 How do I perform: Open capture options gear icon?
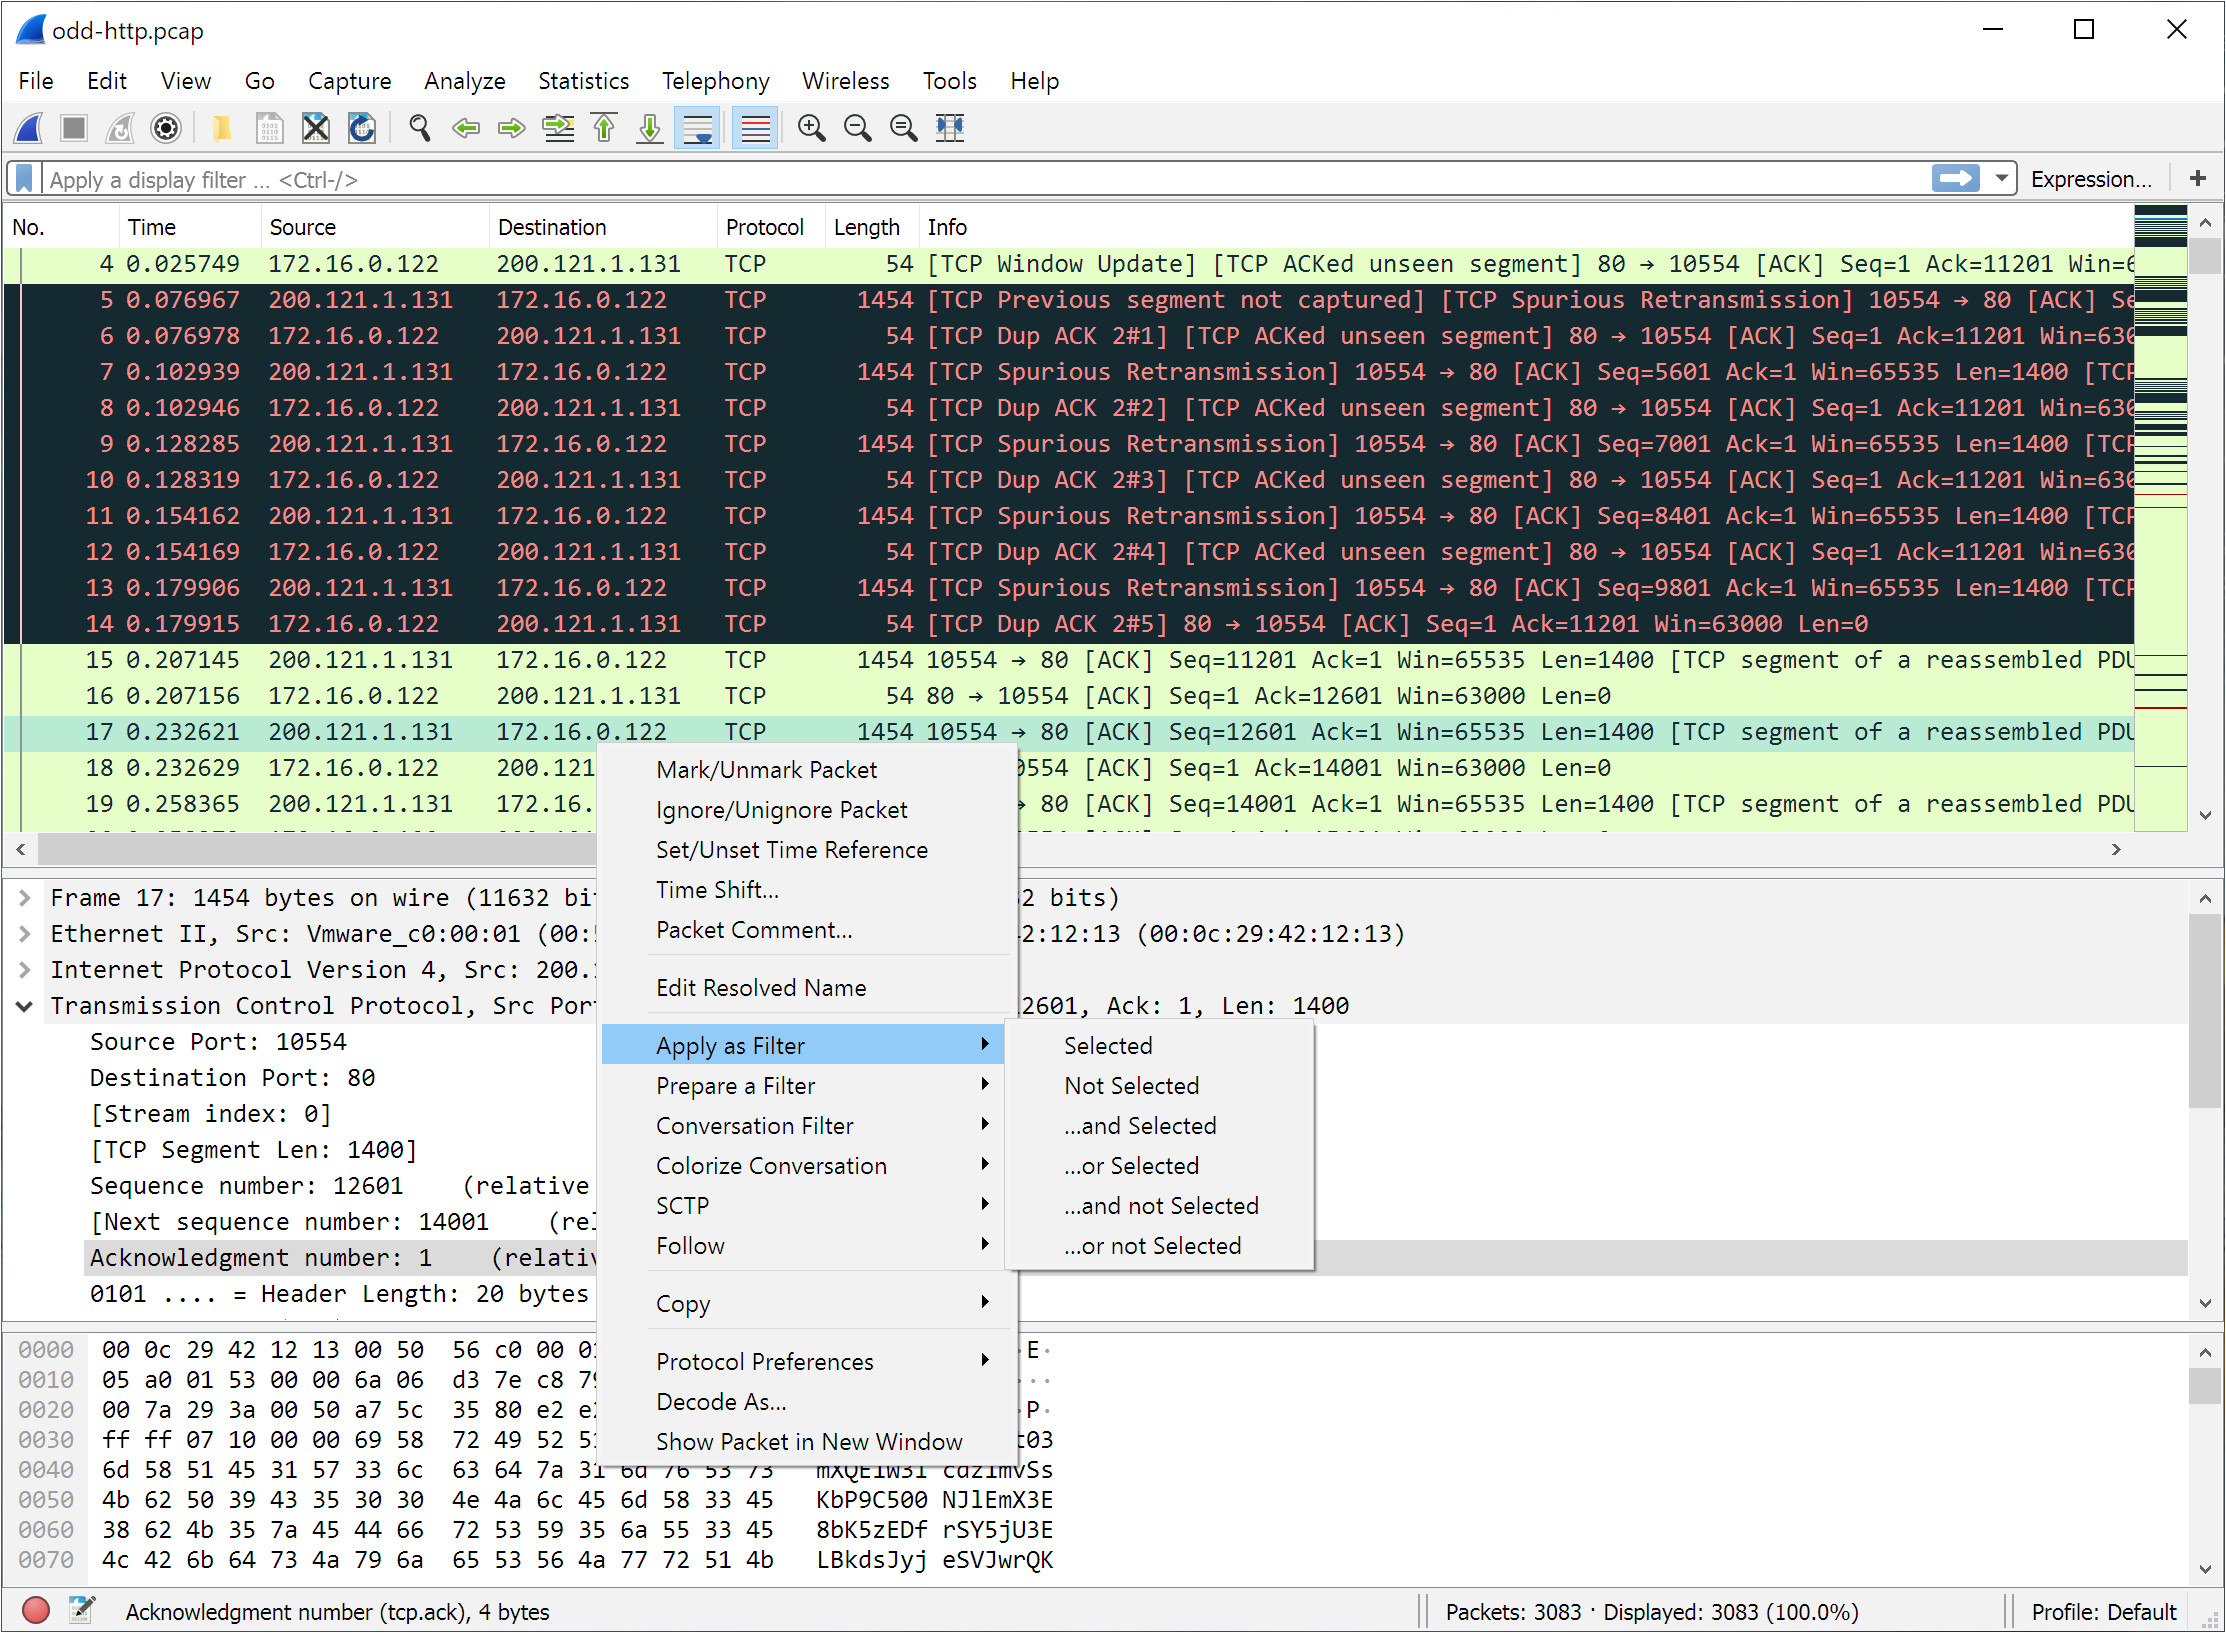(x=166, y=128)
